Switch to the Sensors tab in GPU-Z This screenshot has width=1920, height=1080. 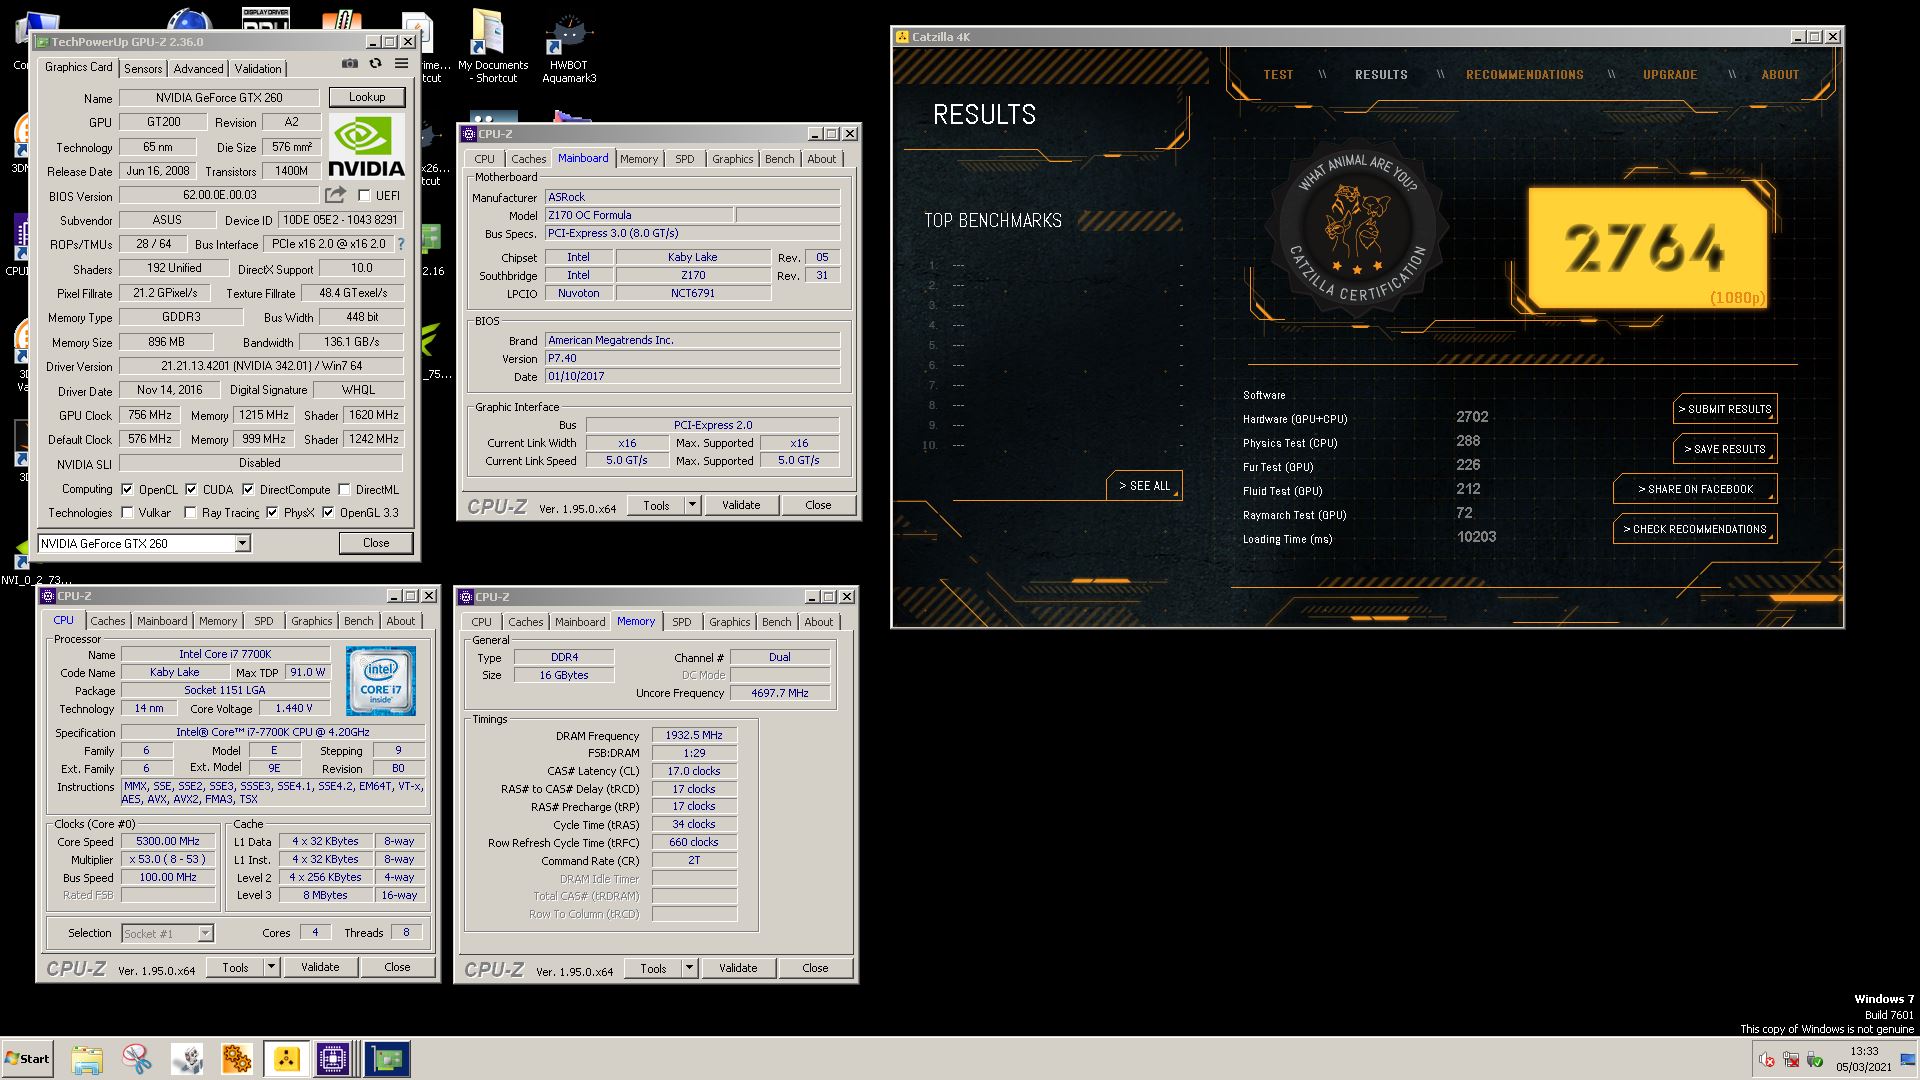[x=143, y=68]
